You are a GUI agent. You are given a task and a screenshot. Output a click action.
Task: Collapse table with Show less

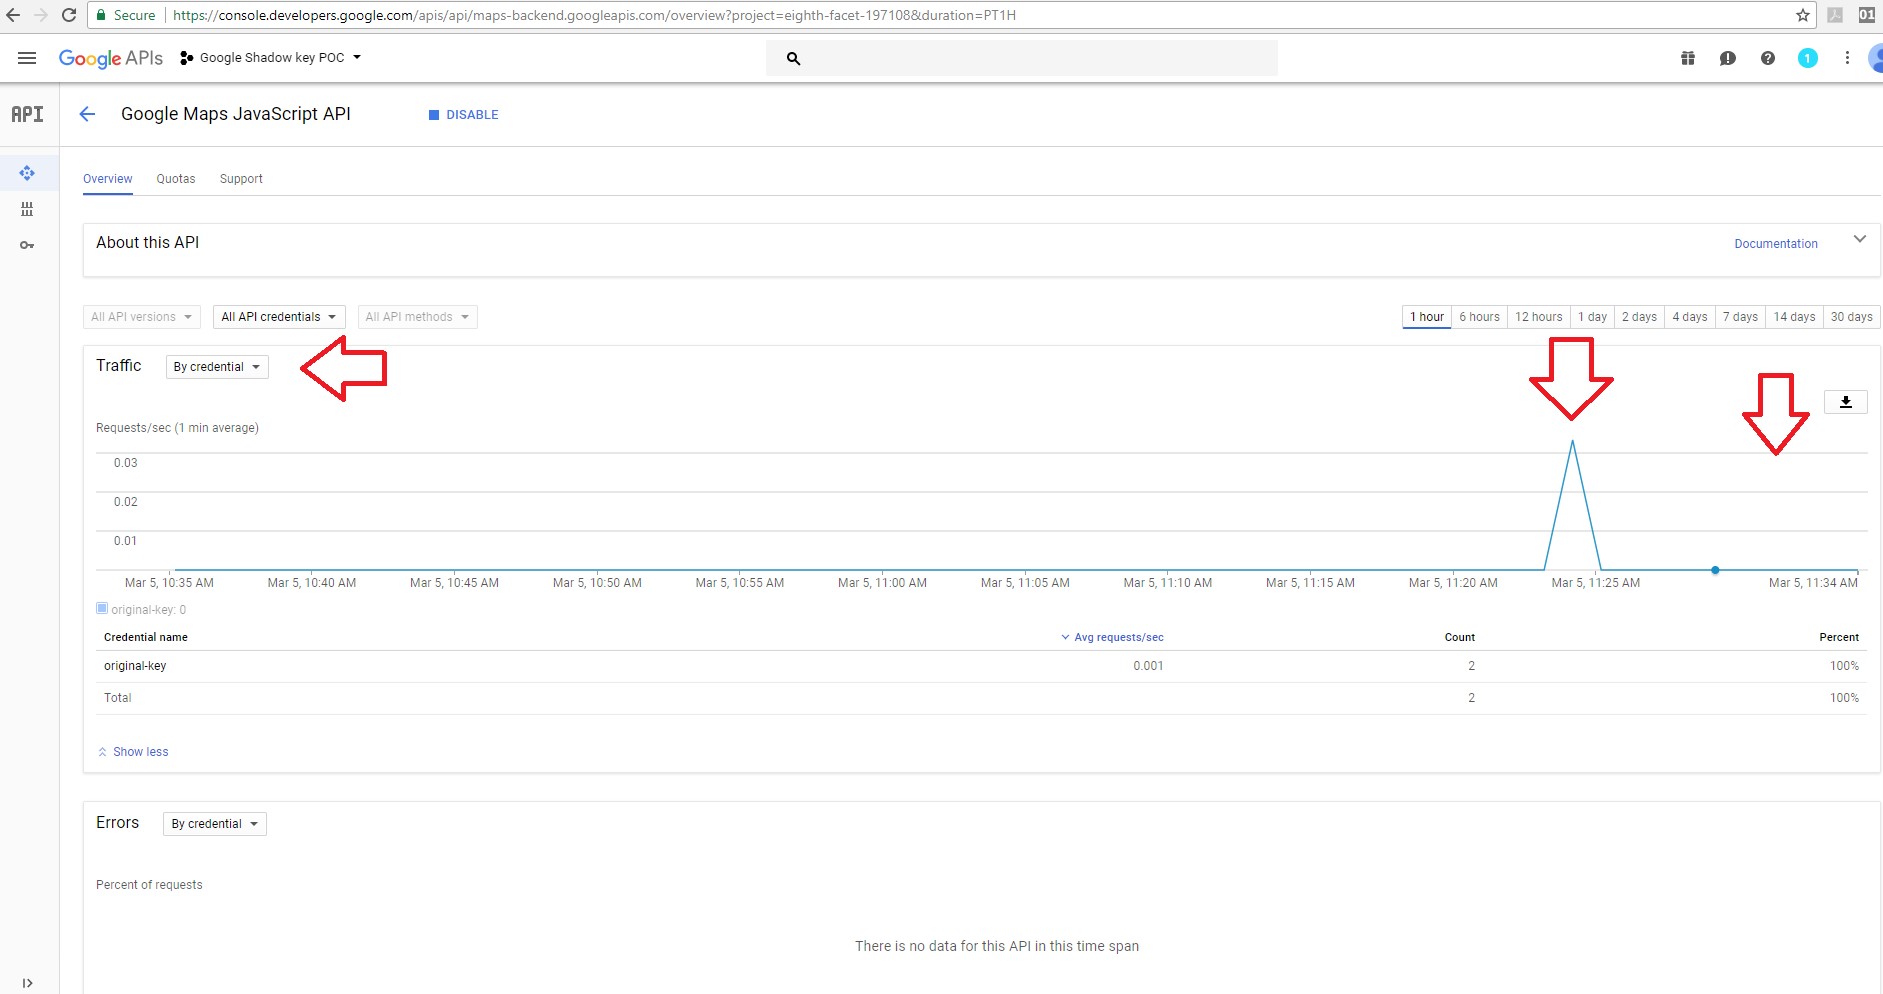133,752
